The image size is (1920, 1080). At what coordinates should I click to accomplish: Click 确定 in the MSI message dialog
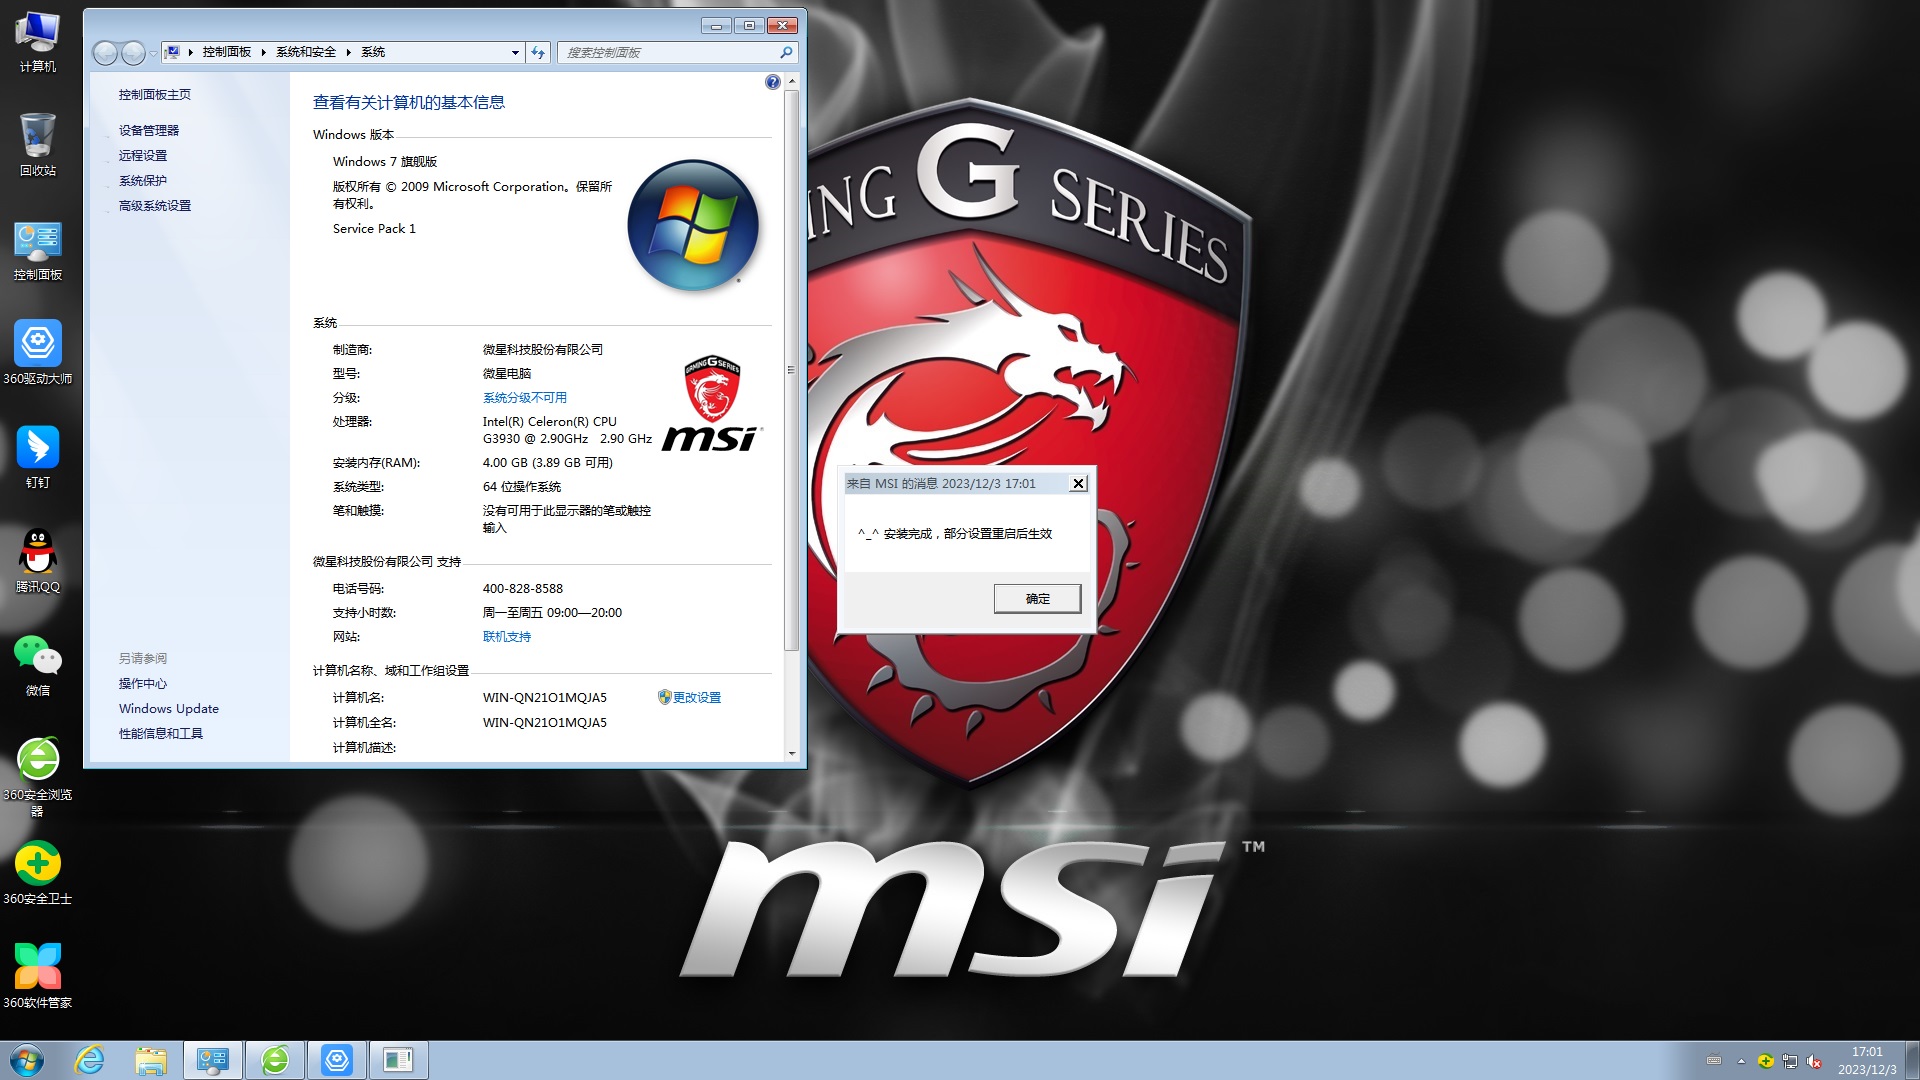1037,599
